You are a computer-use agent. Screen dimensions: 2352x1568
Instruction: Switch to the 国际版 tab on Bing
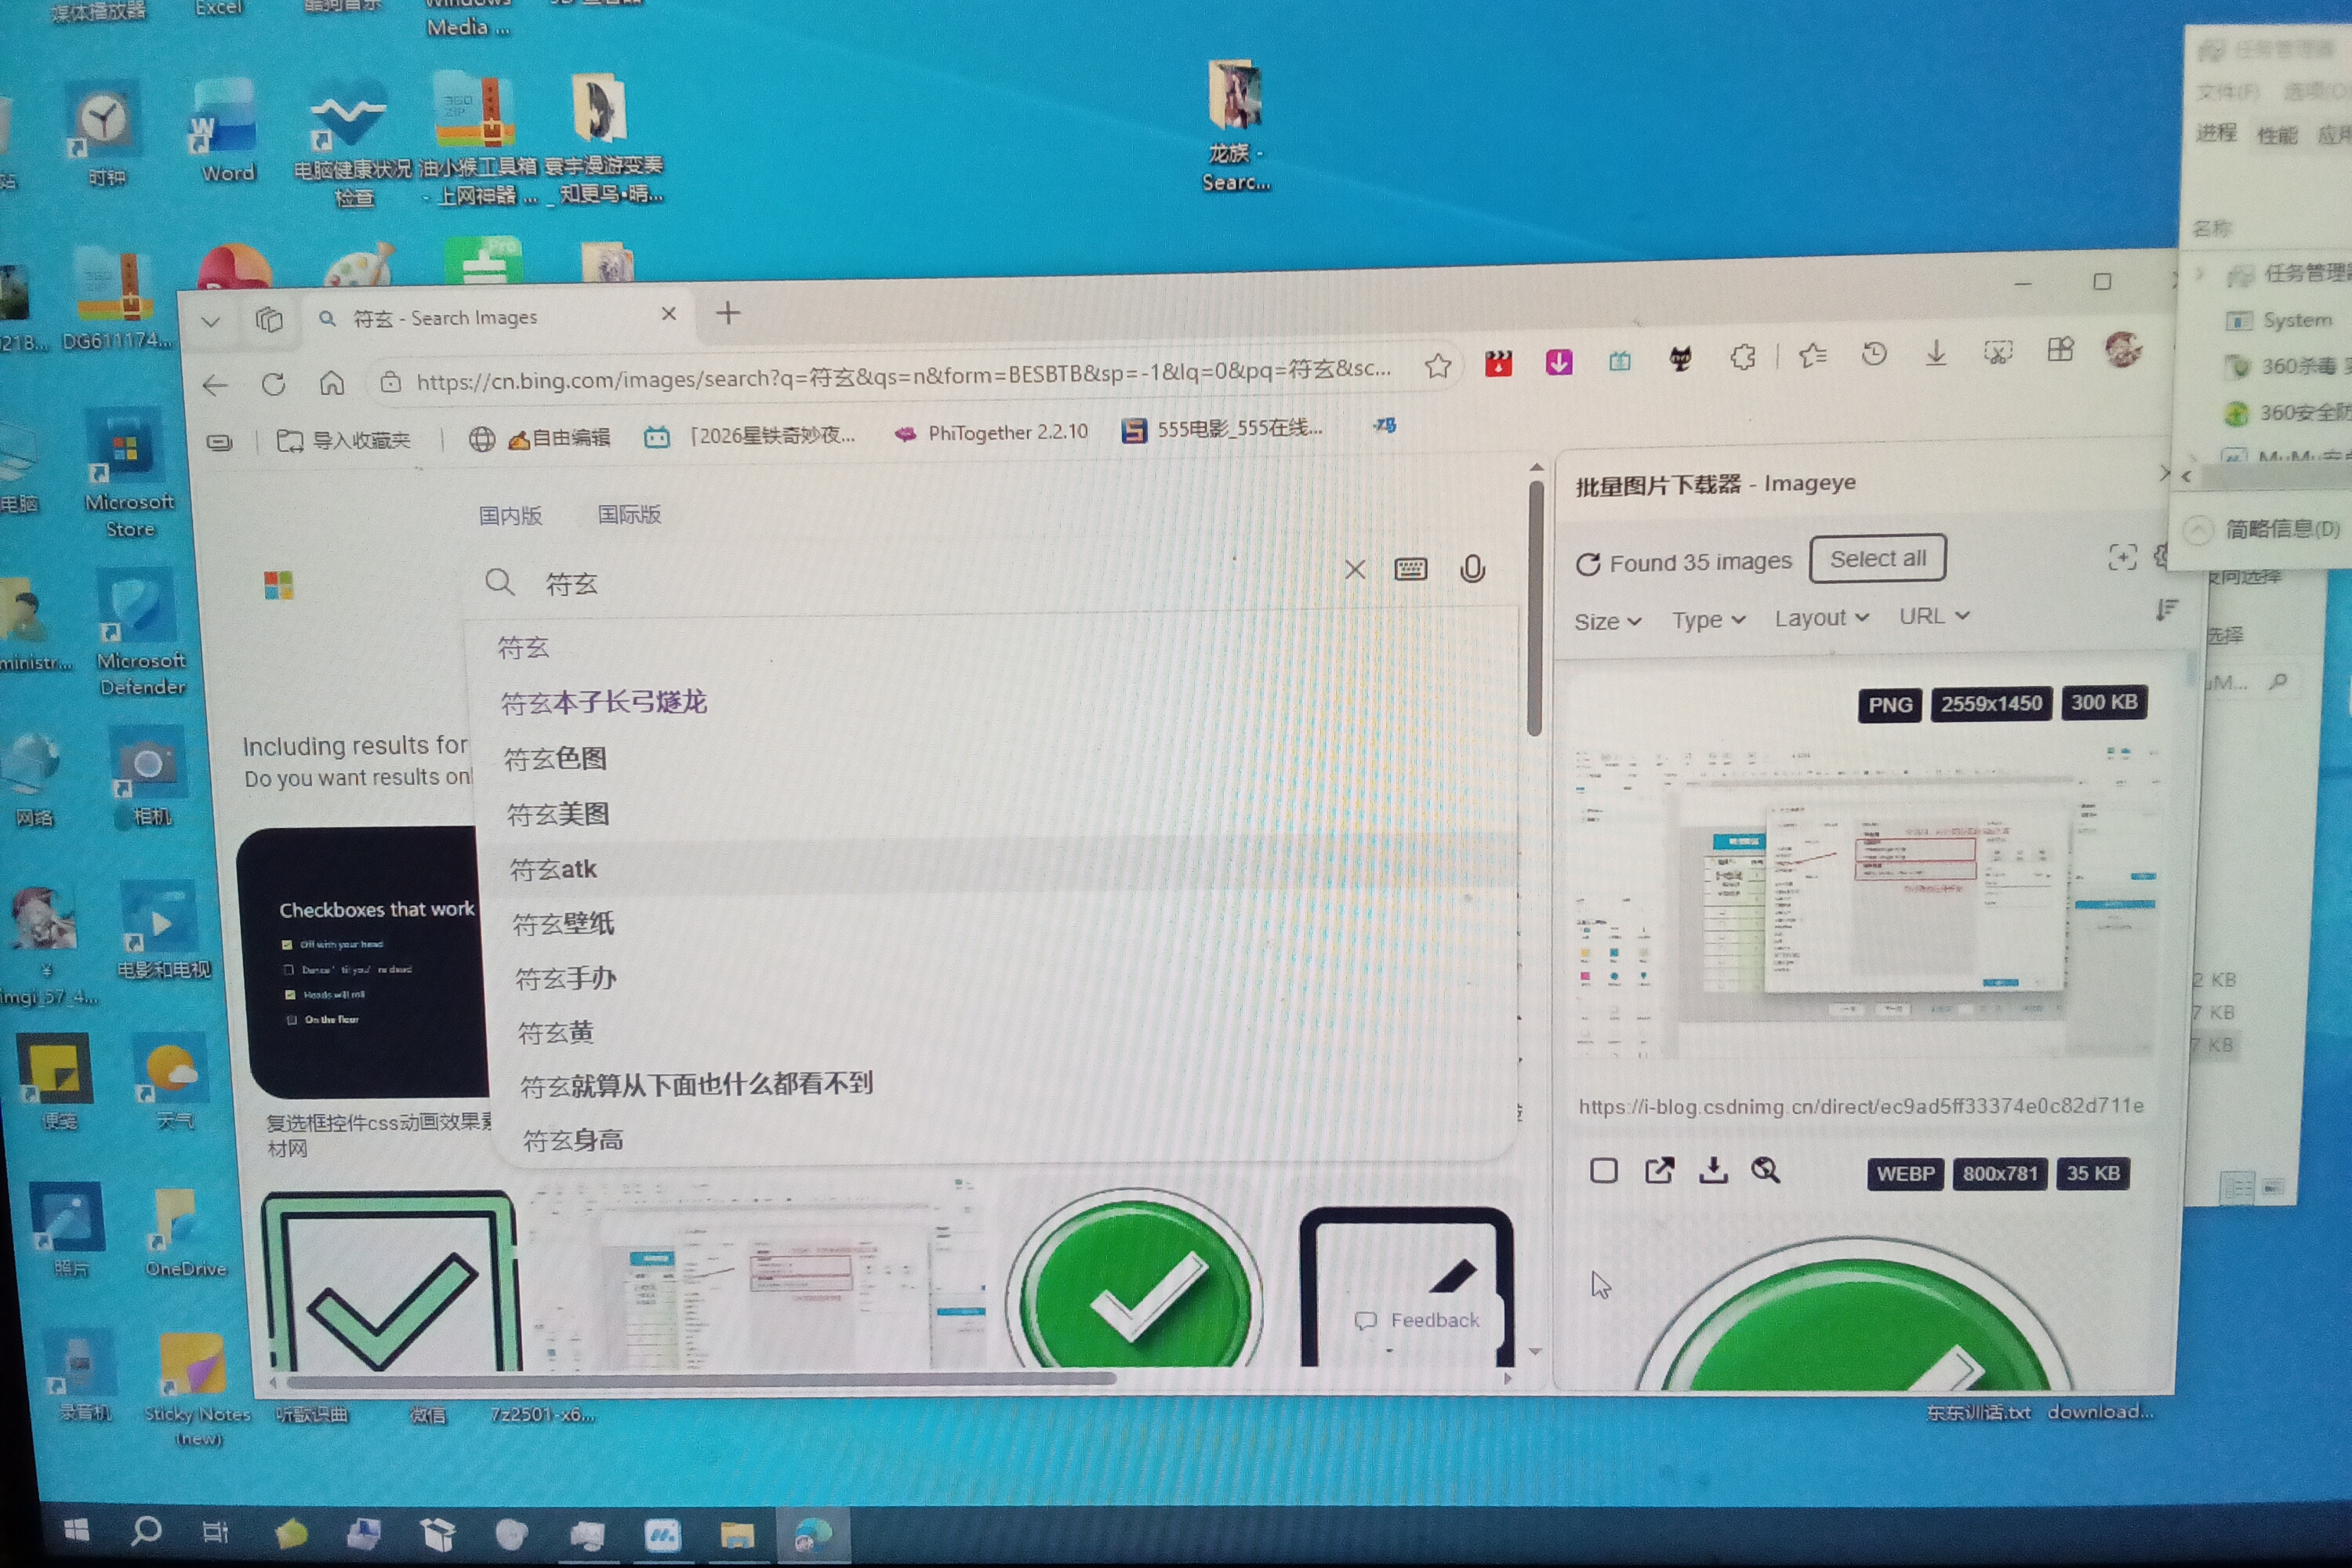coord(629,515)
